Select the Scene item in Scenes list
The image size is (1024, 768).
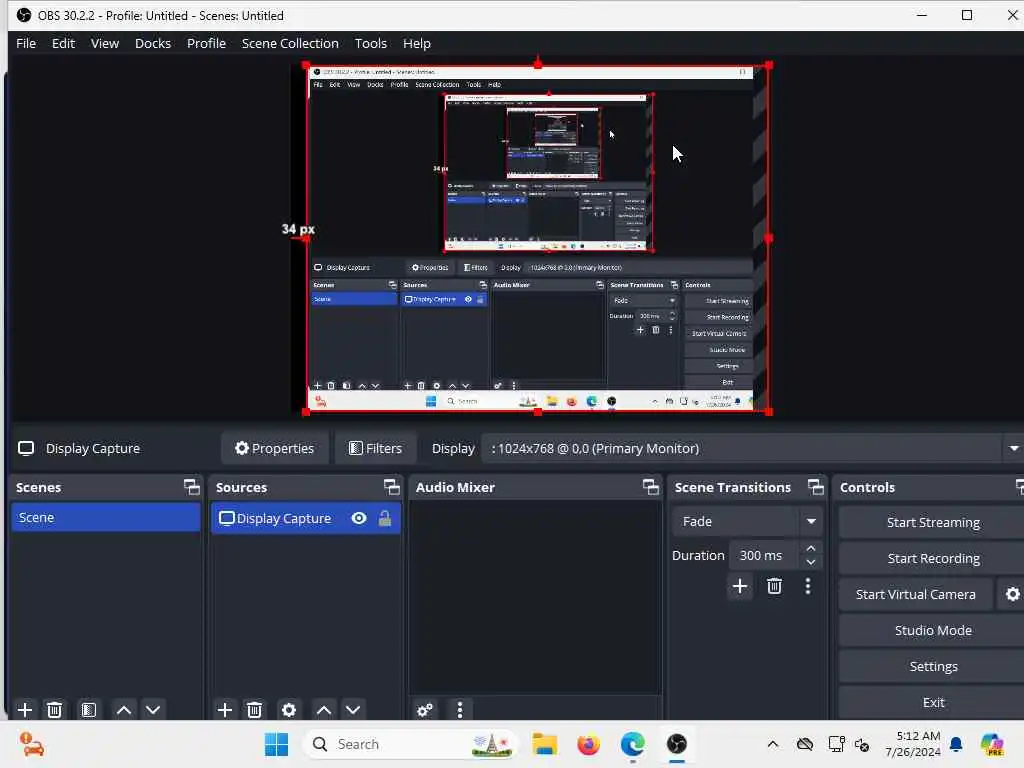pos(106,517)
